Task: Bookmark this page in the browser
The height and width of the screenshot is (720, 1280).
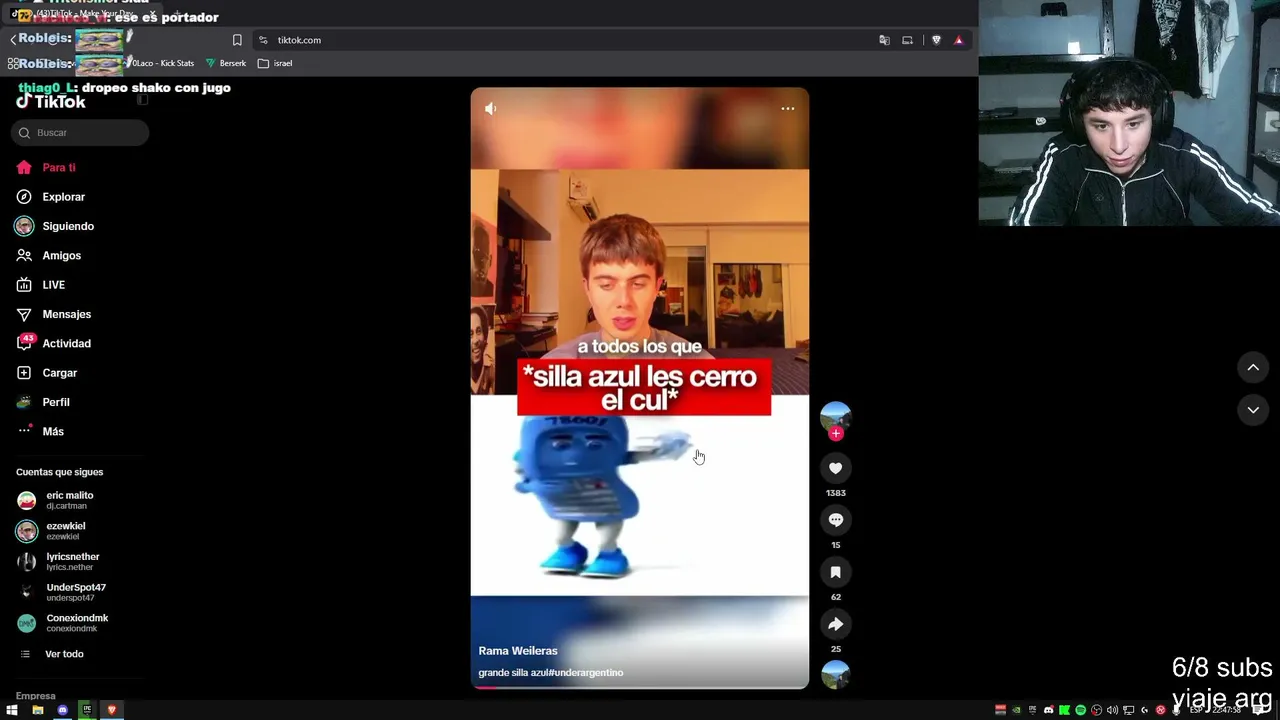Action: click(x=237, y=40)
